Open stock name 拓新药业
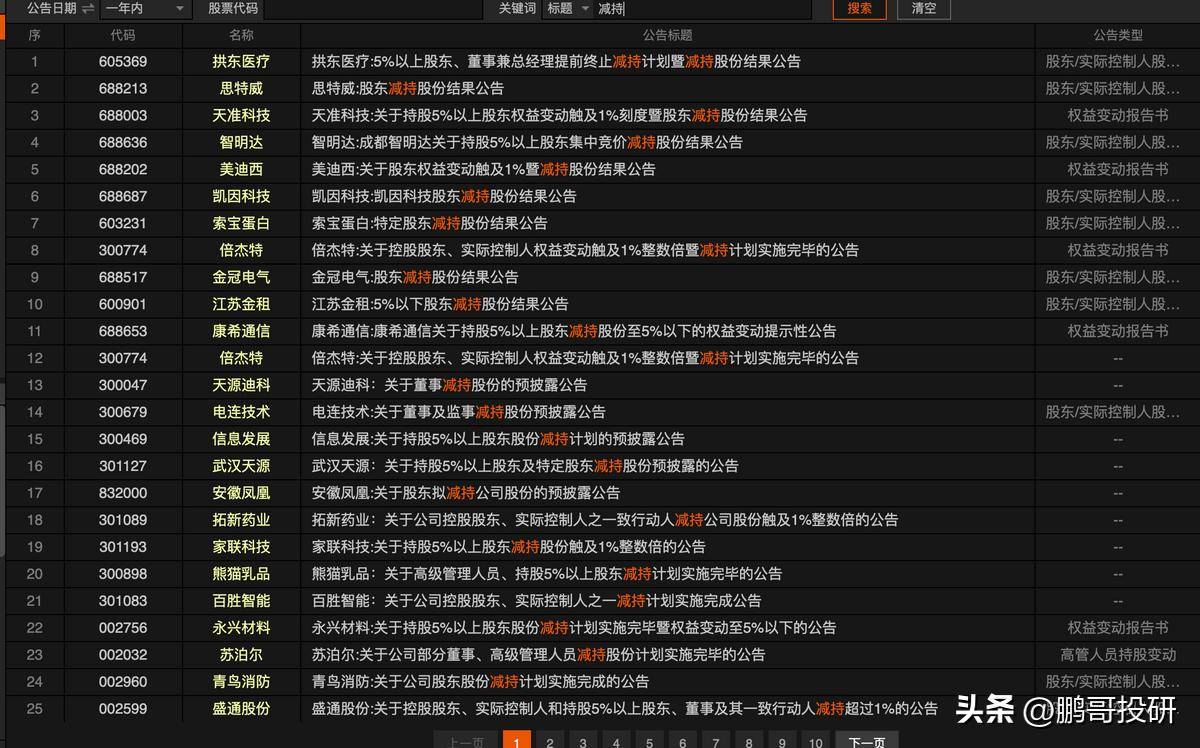Image resolution: width=1200 pixels, height=748 pixels. (x=241, y=520)
